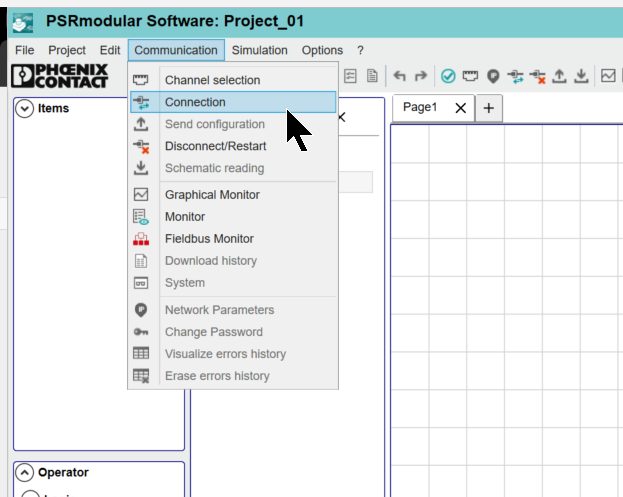Image resolution: width=623 pixels, height=497 pixels.
Task: Add a new page with plus button
Action: pos(489,108)
